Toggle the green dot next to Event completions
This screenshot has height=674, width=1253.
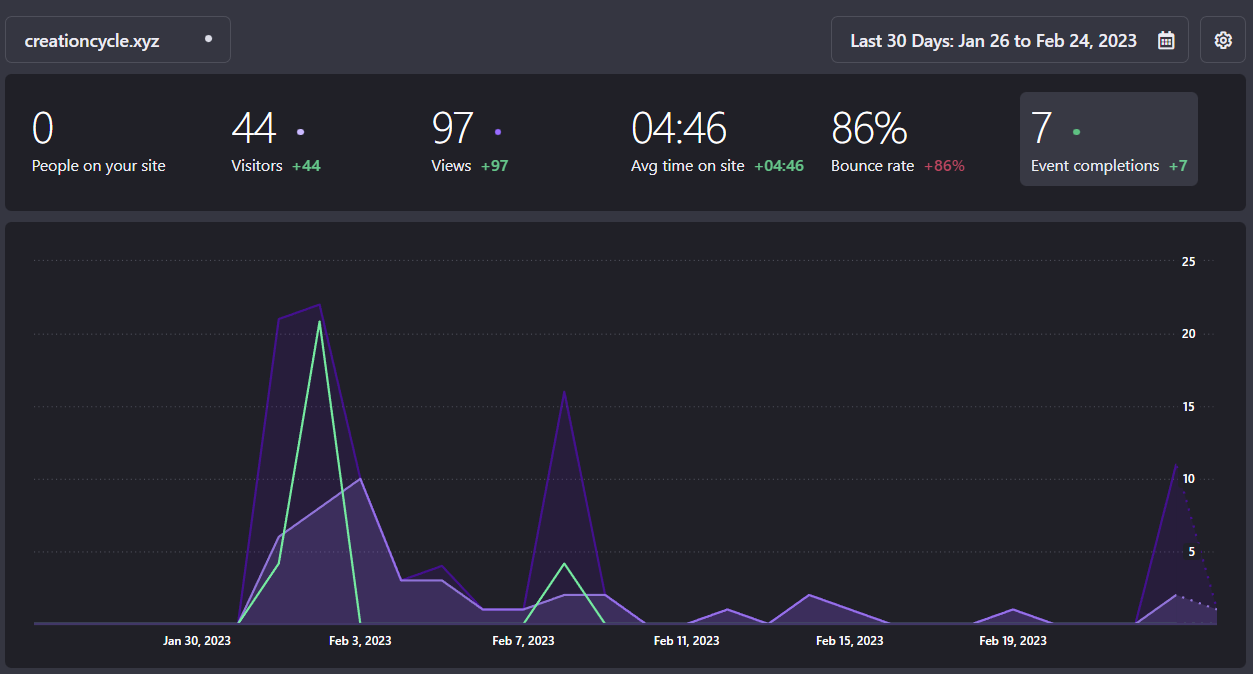click(1075, 131)
